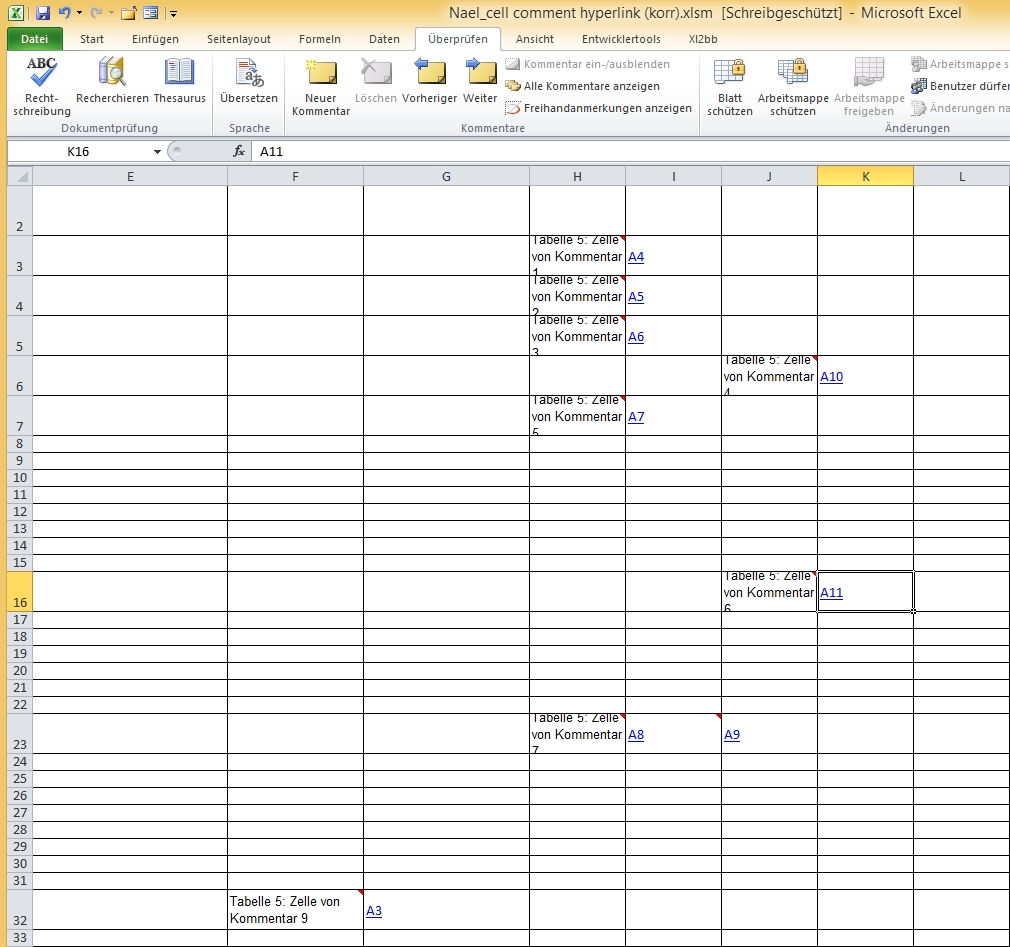Launch the Übersetzen translate tool

249,81
